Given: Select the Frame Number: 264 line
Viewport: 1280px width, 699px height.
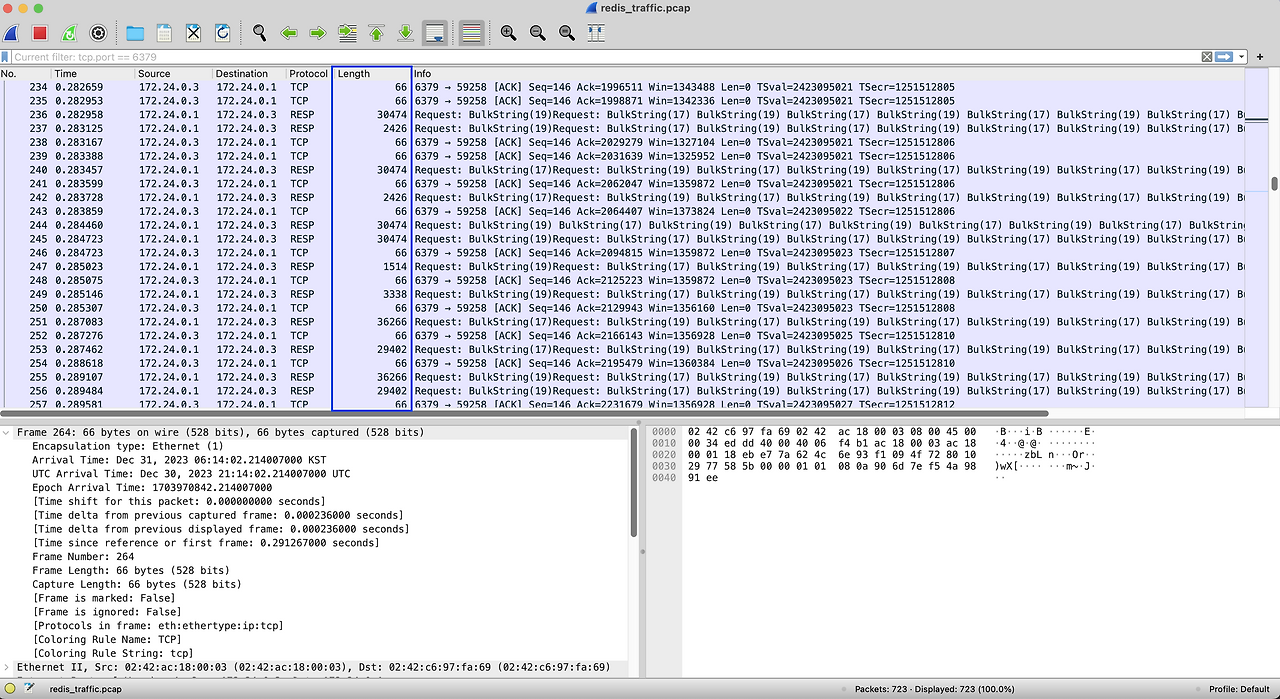Looking at the screenshot, I should coord(83,557).
